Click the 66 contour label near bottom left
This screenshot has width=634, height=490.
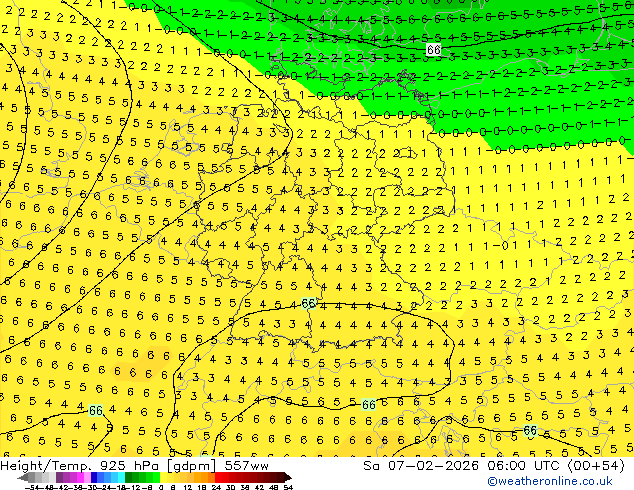[95, 411]
